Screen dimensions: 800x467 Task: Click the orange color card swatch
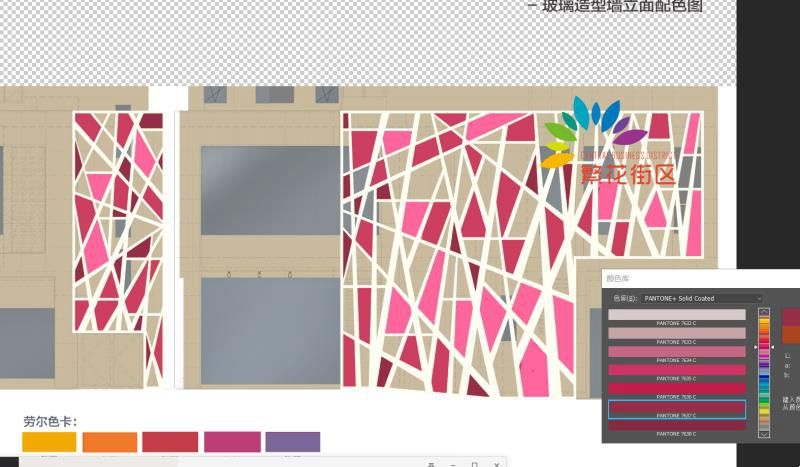point(110,441)
